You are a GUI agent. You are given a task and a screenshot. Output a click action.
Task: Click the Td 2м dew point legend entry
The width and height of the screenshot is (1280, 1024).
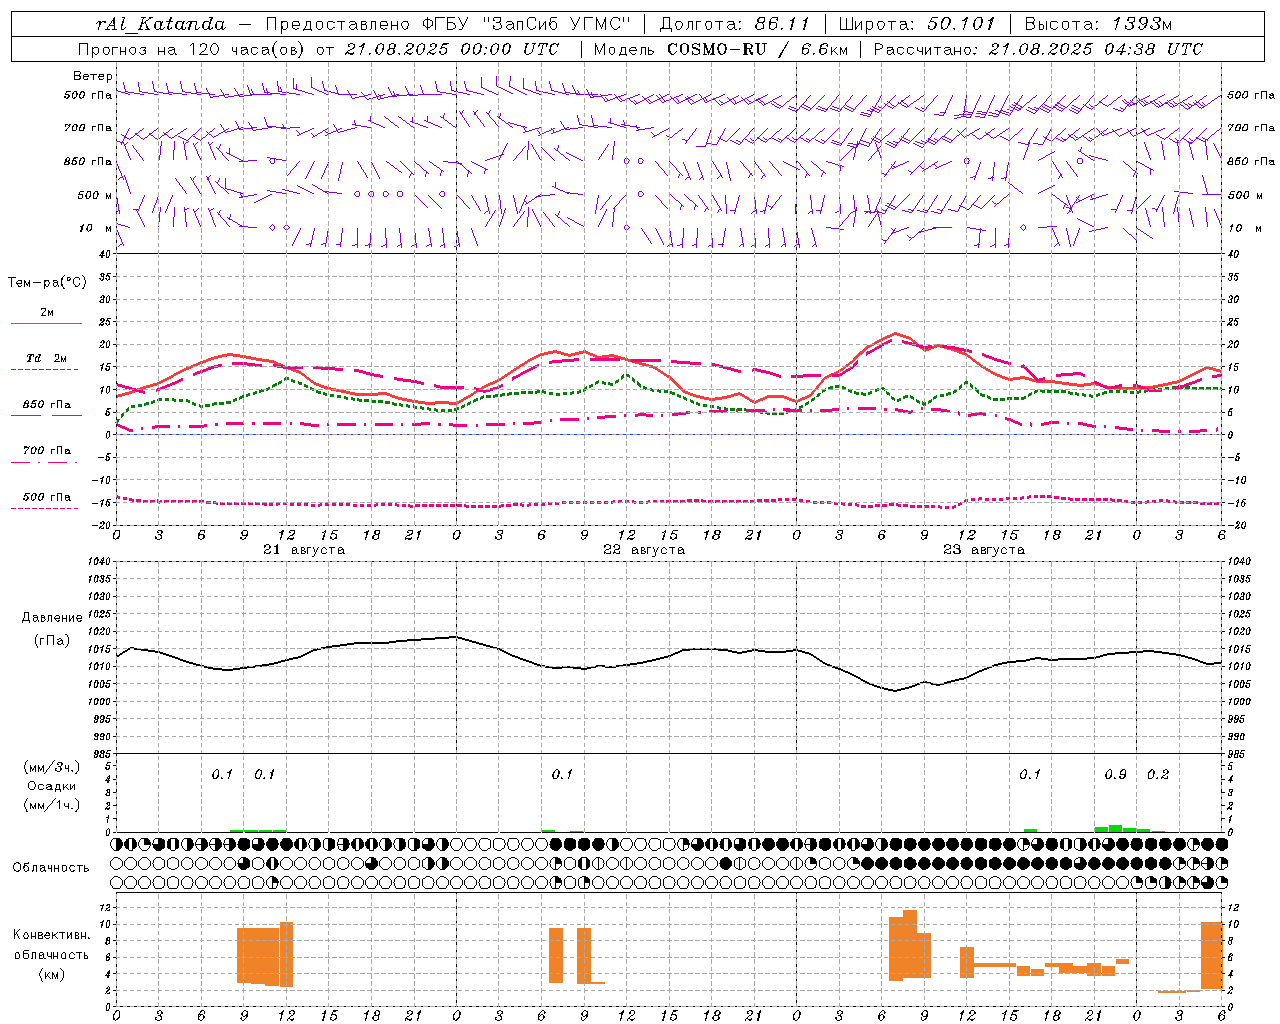pos(47,358)
